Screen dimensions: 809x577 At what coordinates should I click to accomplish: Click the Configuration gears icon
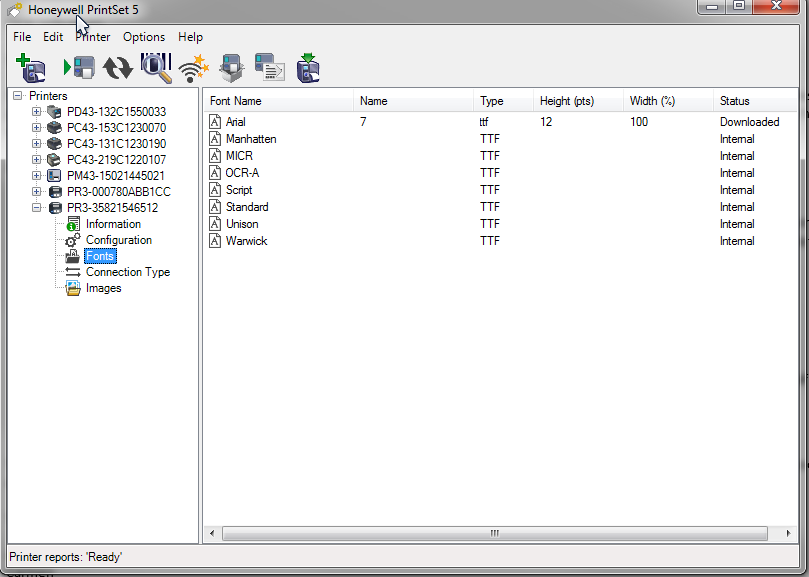point(73,240)
